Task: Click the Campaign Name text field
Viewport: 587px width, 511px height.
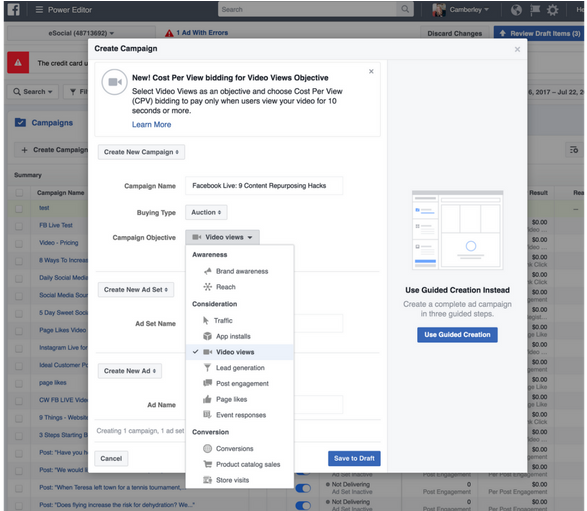Action: tap(264, 186)
